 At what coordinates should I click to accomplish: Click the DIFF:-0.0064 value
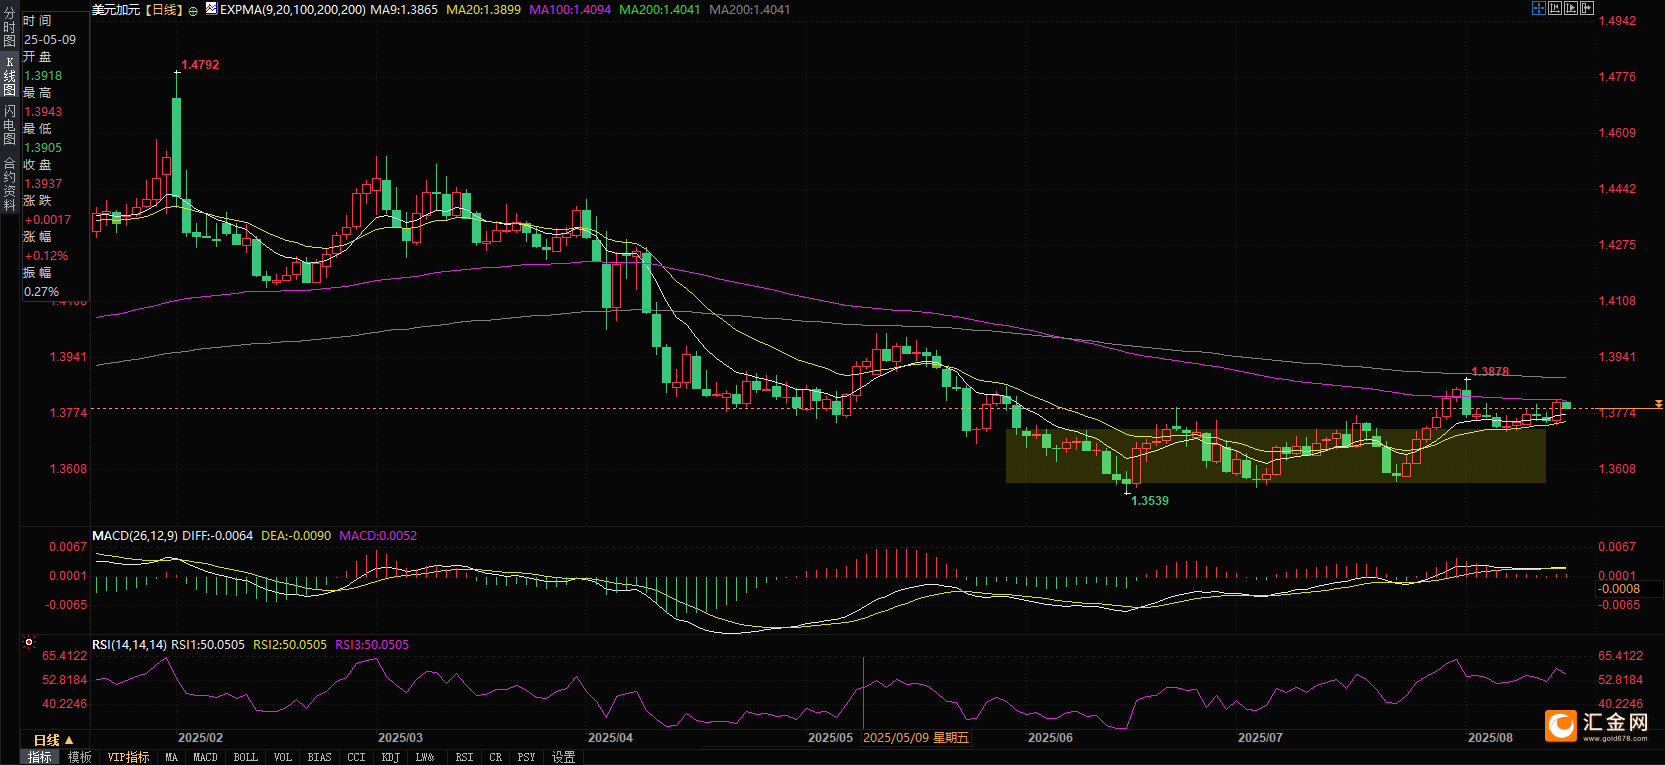(217, 536)
